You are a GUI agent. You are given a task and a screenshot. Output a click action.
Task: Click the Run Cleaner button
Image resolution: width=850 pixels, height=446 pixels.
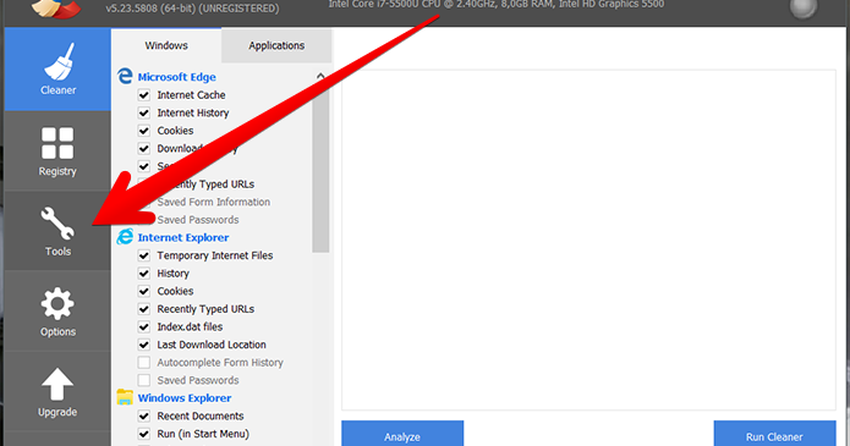click(x=774, y=436)
